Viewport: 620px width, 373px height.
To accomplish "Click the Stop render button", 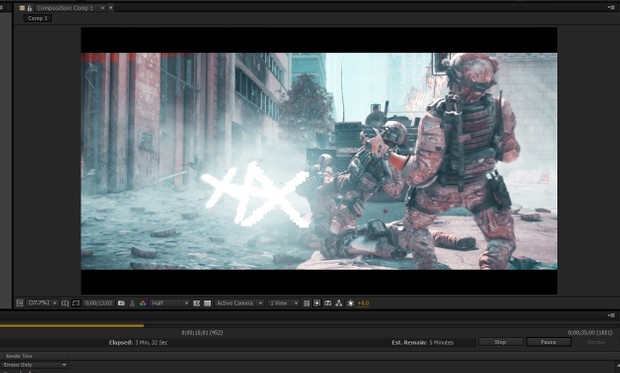I will pyautogui.click(x=501, y=342).
